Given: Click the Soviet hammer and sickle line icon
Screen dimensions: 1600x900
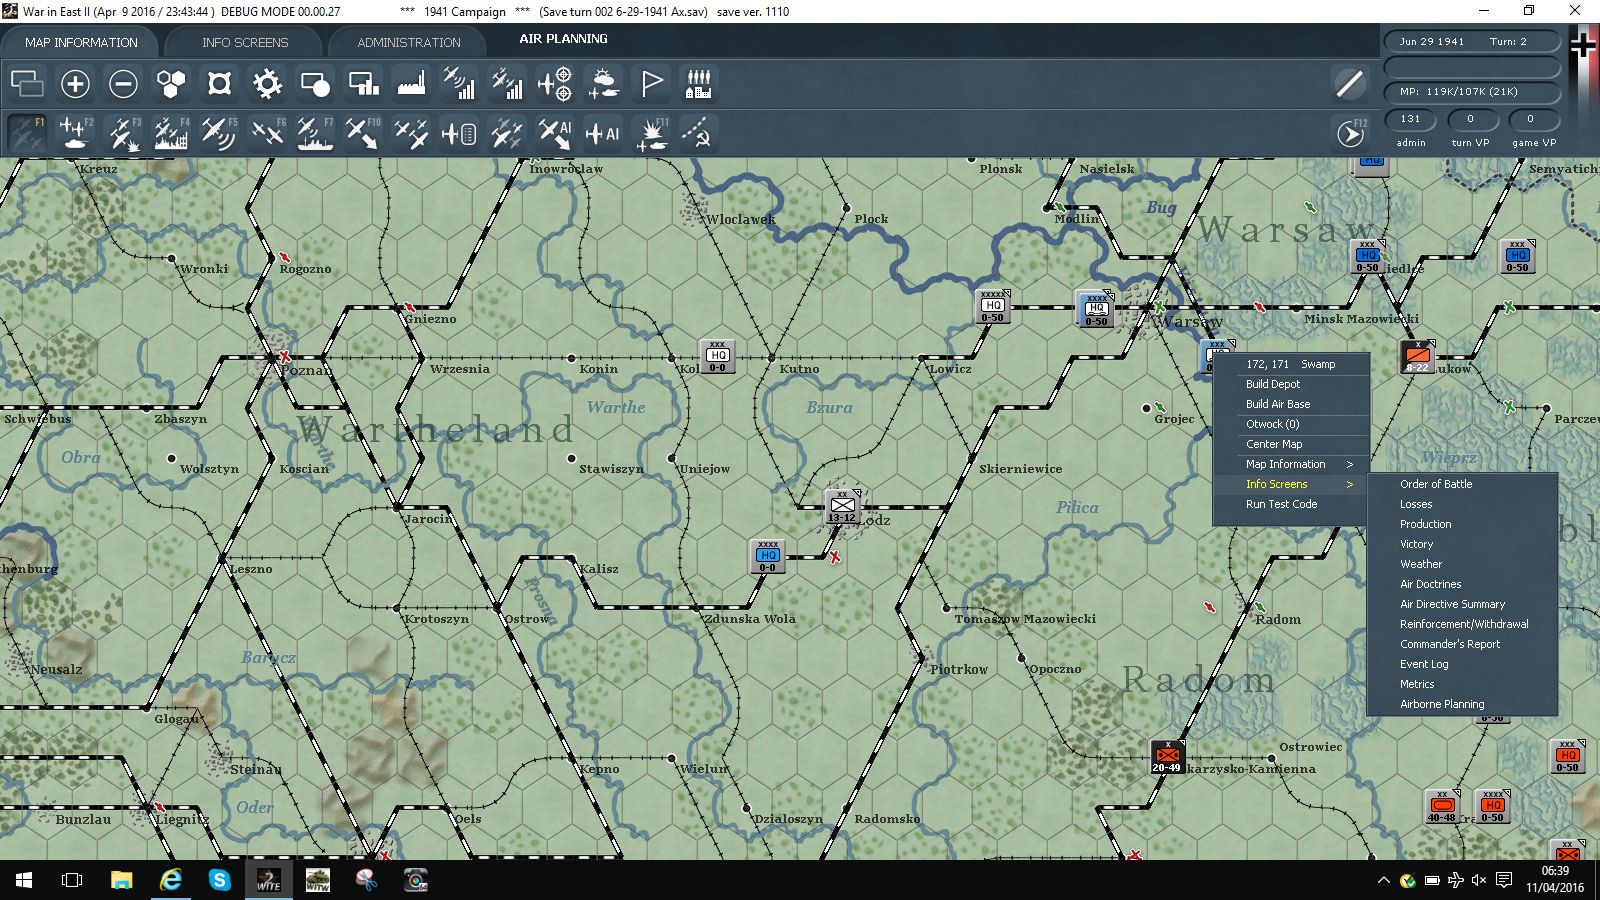Looking at the screenshot, I should click(x=697, y=133).
